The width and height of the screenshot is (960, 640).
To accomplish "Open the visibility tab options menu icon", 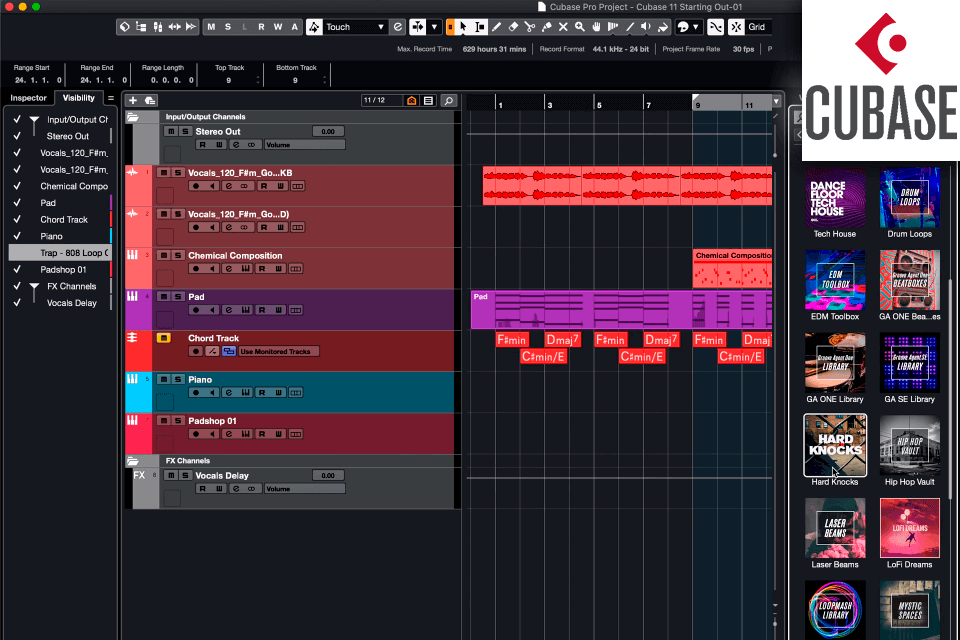I will [x=111, y=98].
